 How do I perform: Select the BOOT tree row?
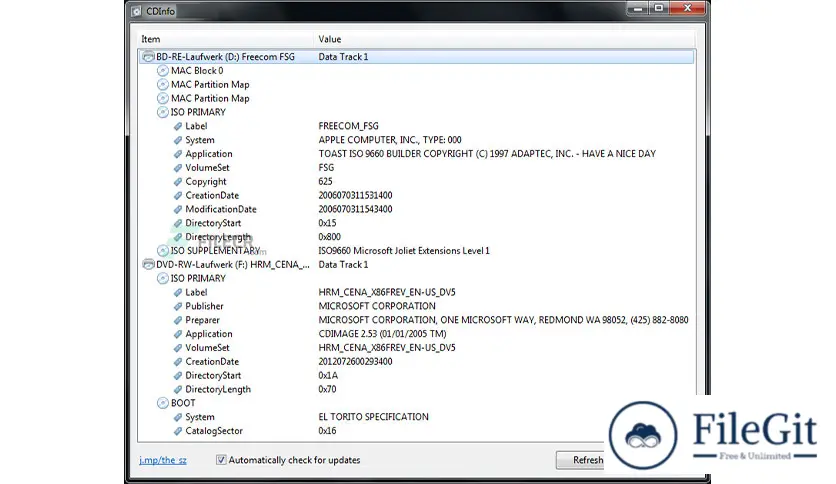point(416,403)
